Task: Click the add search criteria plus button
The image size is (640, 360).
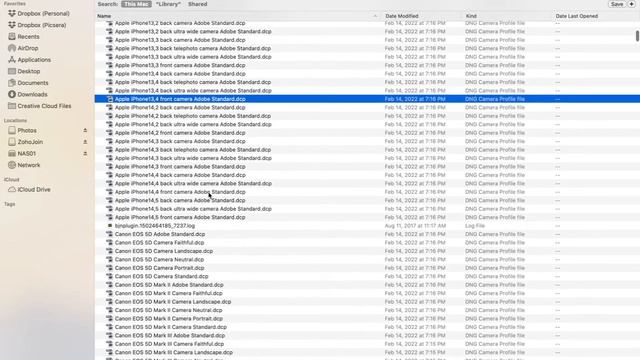Action: (632, 4)
